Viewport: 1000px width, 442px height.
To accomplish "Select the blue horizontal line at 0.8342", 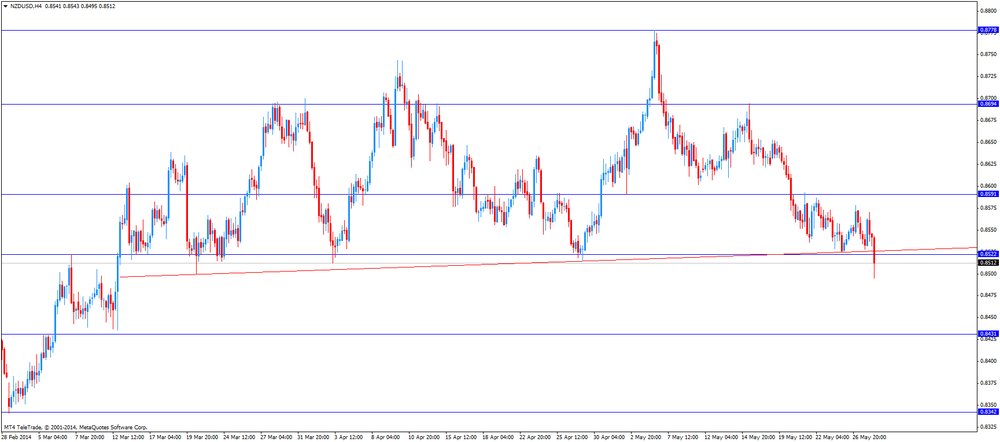I will pos(488,412).
